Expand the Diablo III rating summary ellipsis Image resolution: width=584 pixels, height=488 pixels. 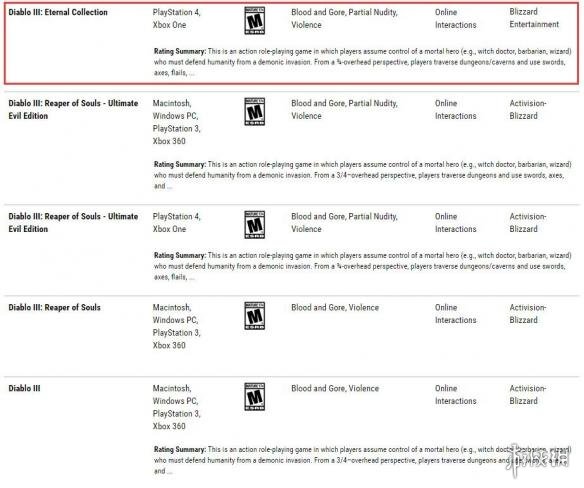(x=170, y=472)
